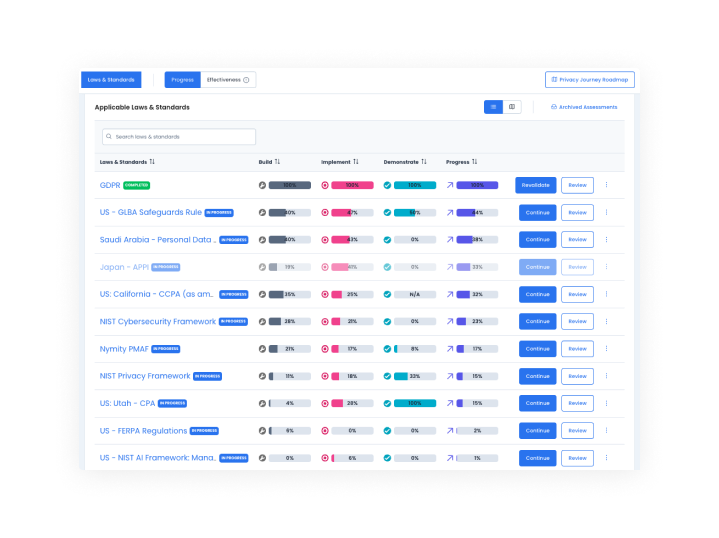Click the GDPR Build wrench icon
The image size is (719, 538).
coord(262,185)
